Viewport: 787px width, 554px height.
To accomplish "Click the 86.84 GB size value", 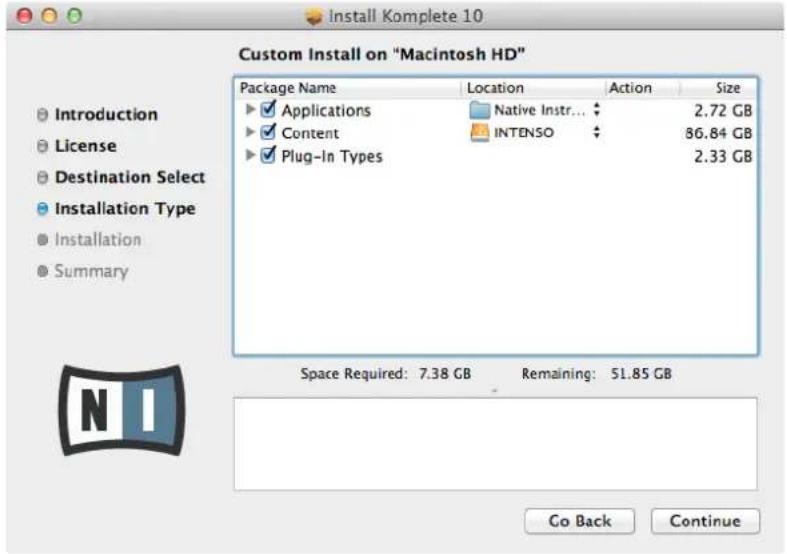I will pos(719,133).
